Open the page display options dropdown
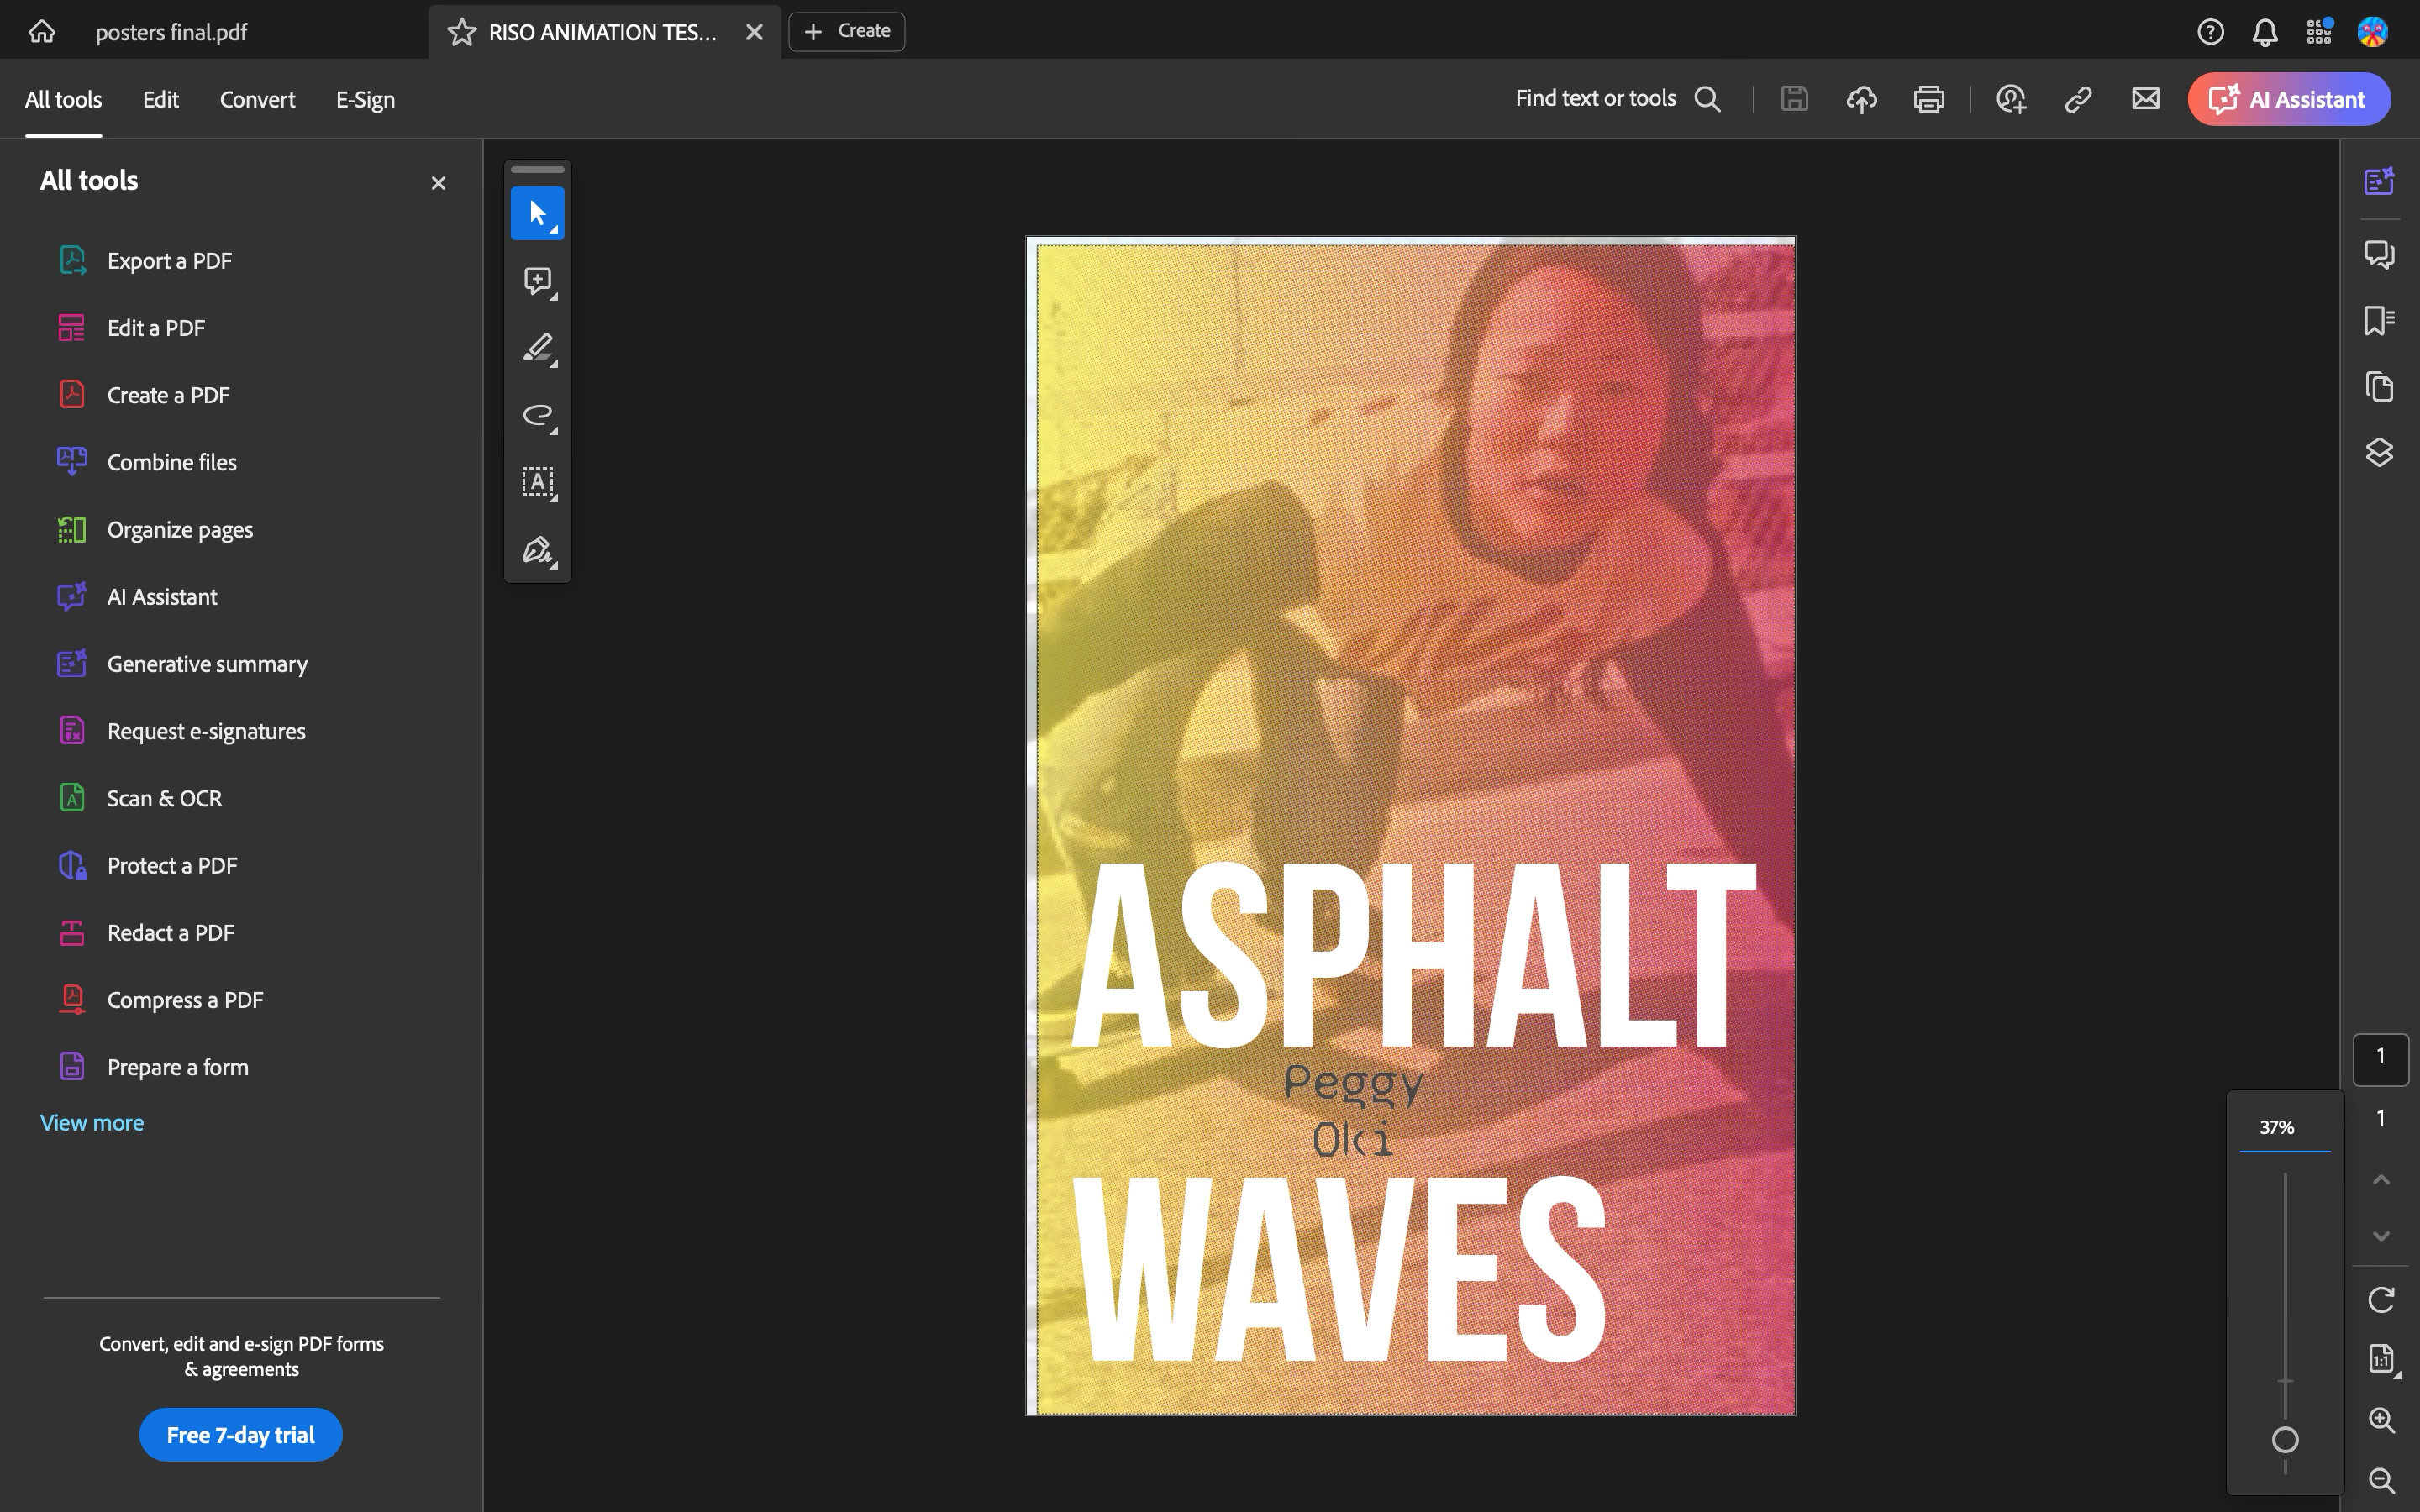This screenshot has height=1512, width=2420. pyautogui.click(x=2381, y=1359)
